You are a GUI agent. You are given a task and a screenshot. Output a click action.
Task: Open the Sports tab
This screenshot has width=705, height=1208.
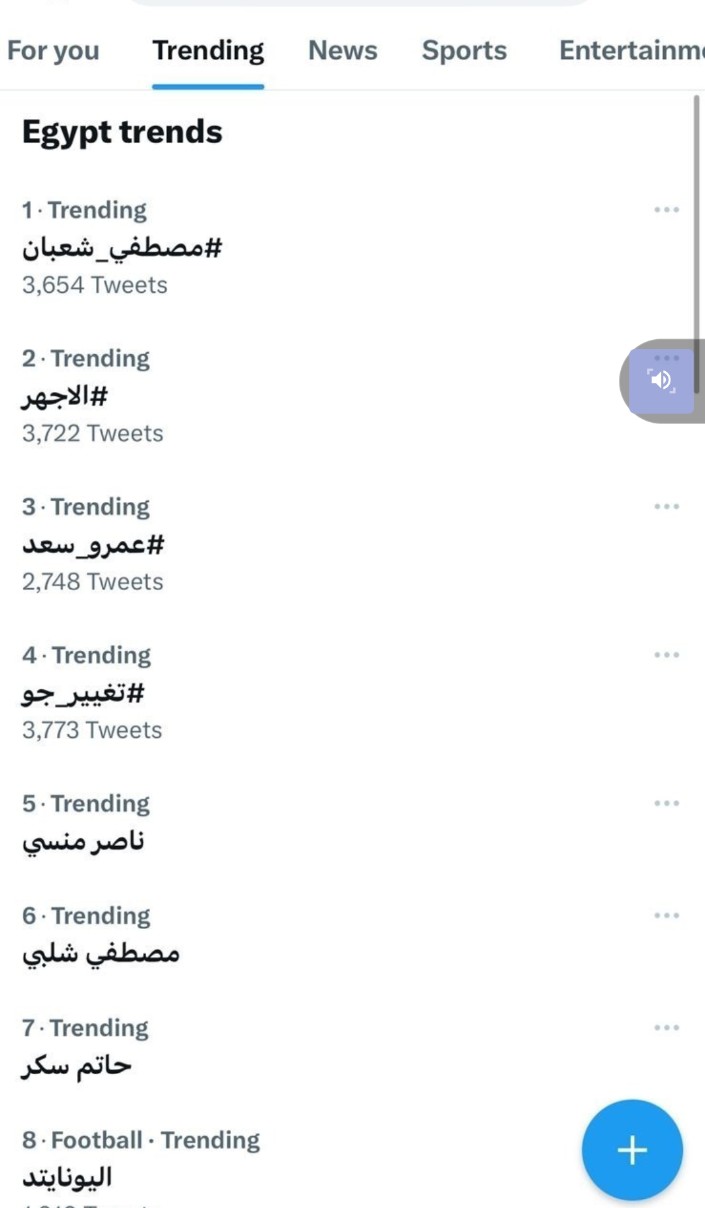(464, 51)
